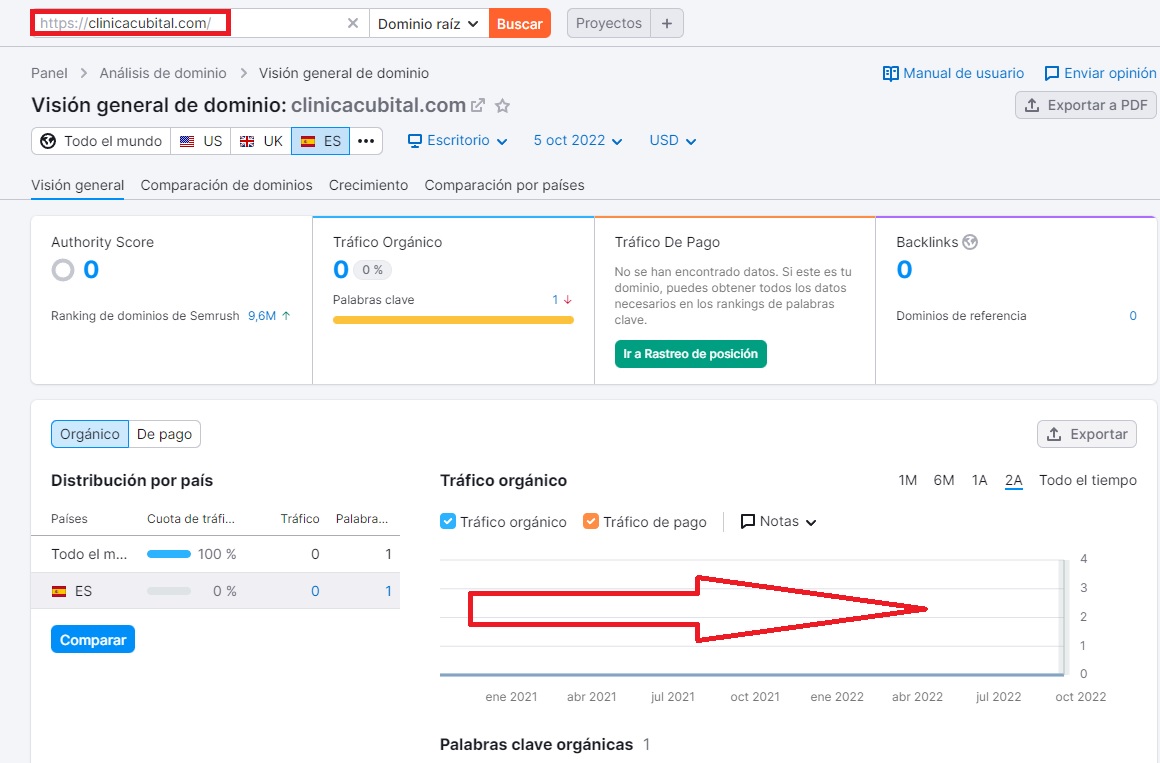Expand the Dominio raíz dropdown
Screen dimensions: 1160x763
pyautogui.click(x=429, y=23)
